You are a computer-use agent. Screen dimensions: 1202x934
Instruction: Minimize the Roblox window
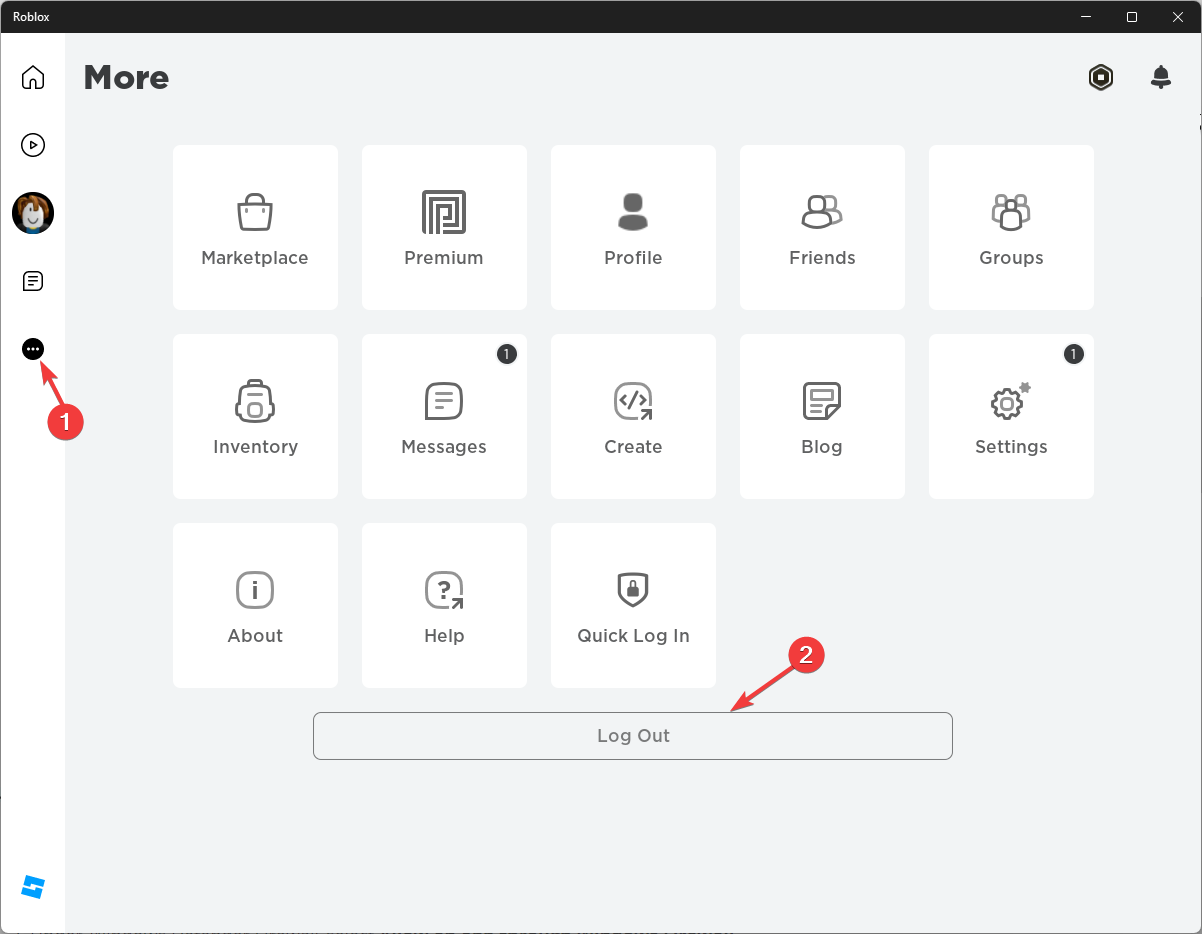tap(1086, 16)
